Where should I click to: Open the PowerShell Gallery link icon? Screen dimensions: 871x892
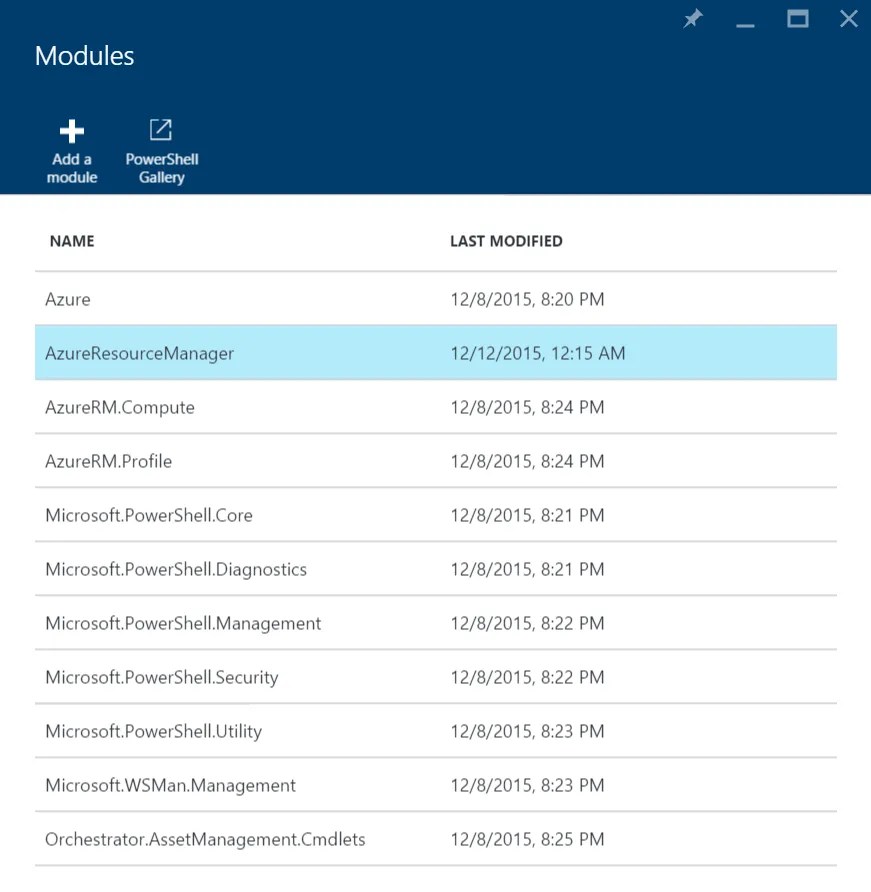[x=161, y=130]
